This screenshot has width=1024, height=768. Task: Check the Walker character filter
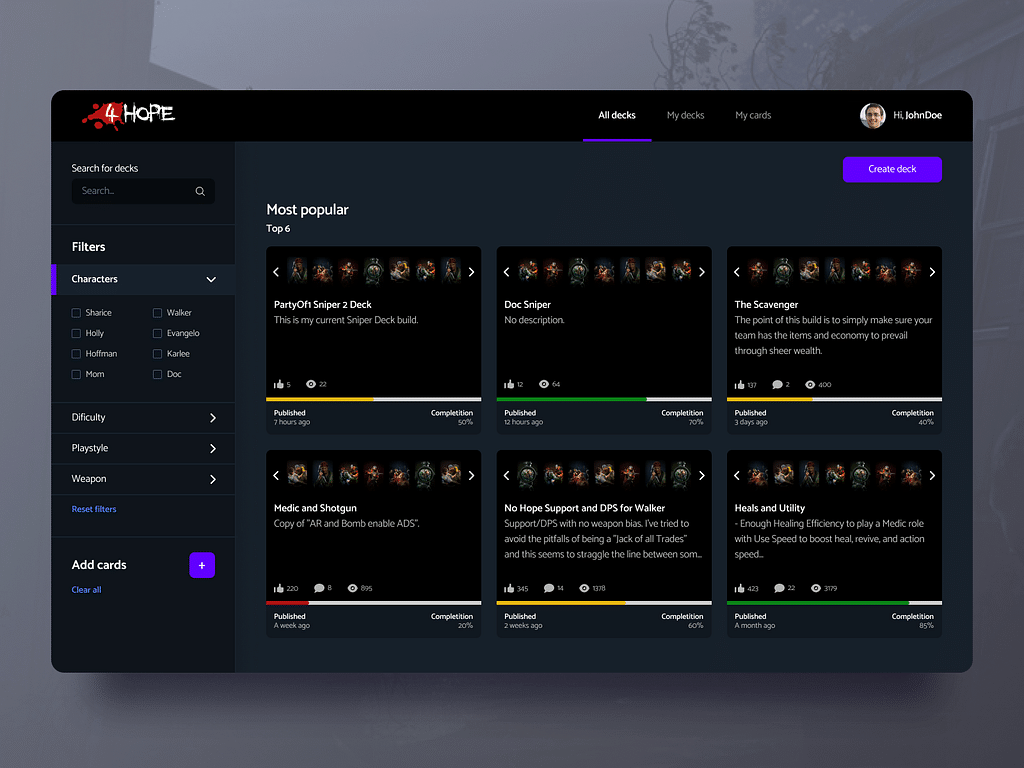[157, 313]
